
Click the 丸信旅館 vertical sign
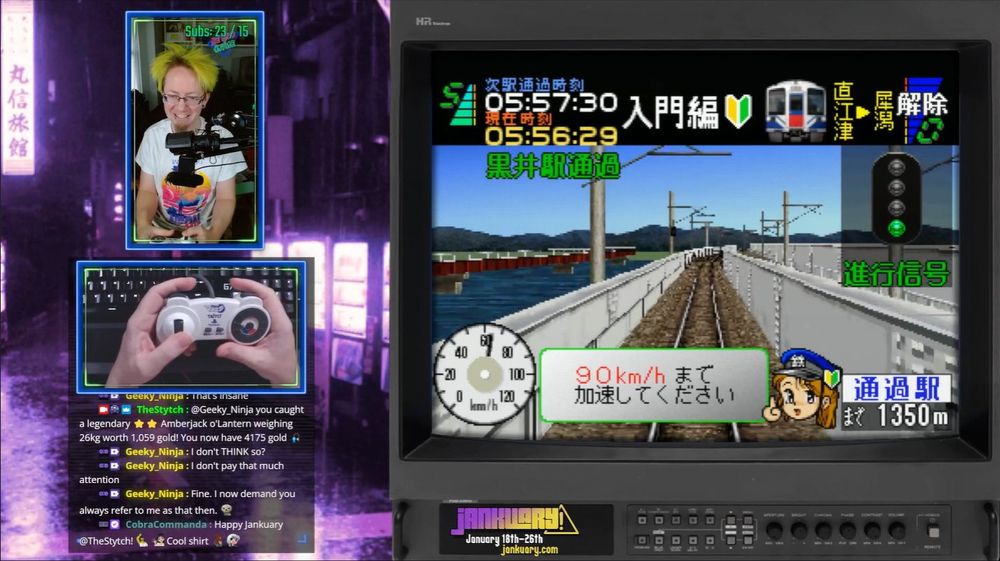18,110
